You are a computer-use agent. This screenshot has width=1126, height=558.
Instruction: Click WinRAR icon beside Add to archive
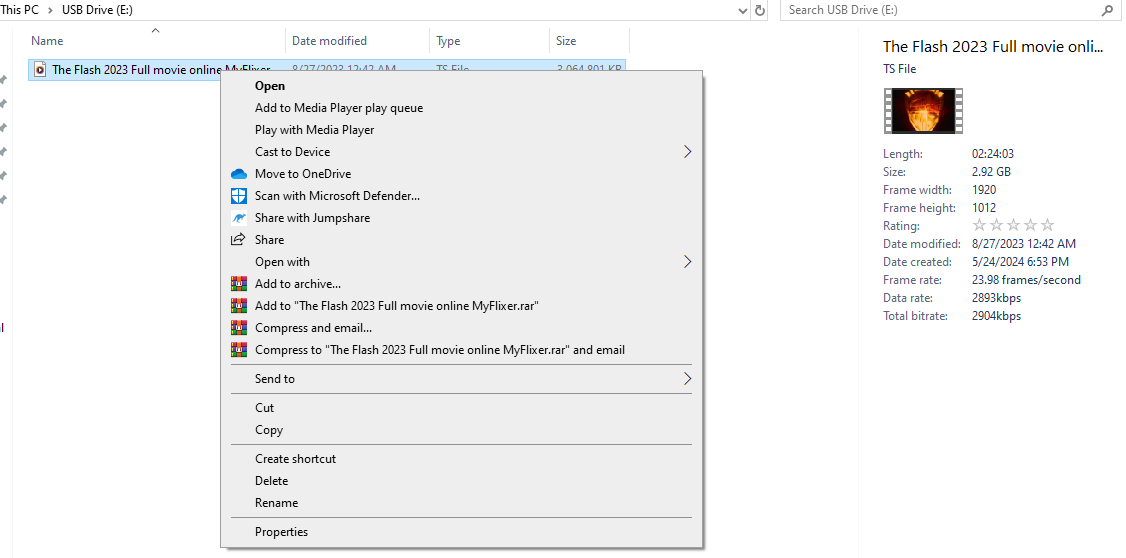pos(238,284)
